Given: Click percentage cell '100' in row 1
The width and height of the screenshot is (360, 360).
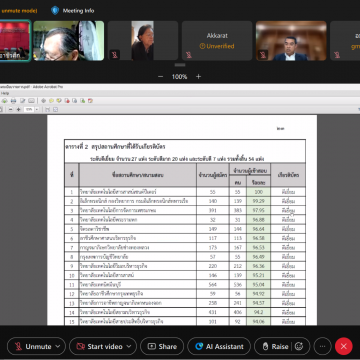Looking at the screenshot, I should pyautogui.click(x=258, y=192).
